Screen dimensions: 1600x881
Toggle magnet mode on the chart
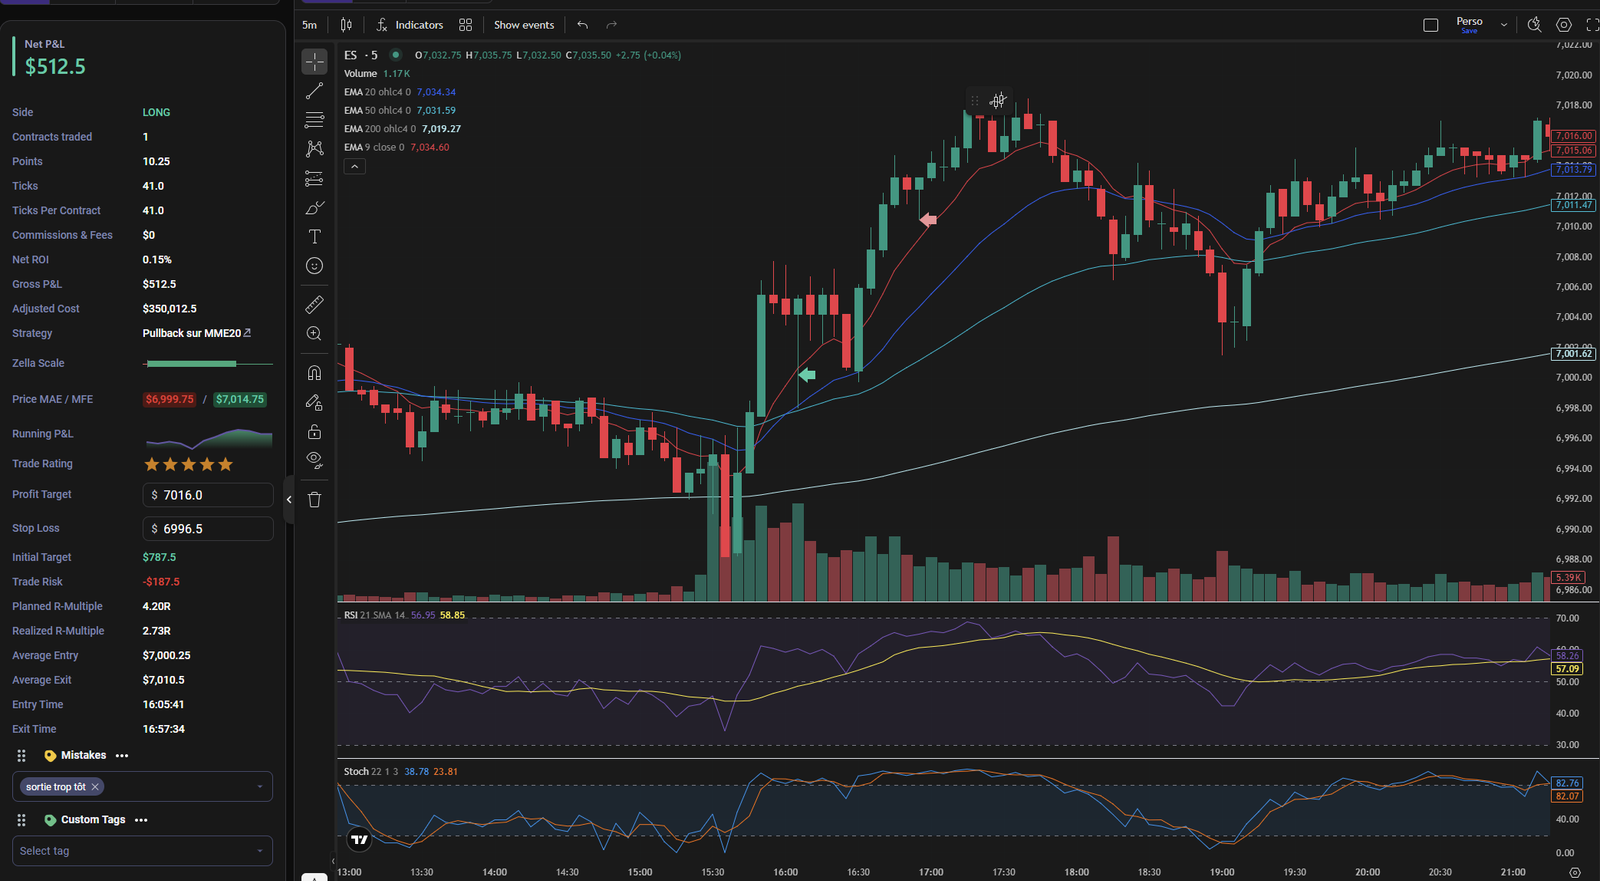pyautogui.click(x=314, y=373)
